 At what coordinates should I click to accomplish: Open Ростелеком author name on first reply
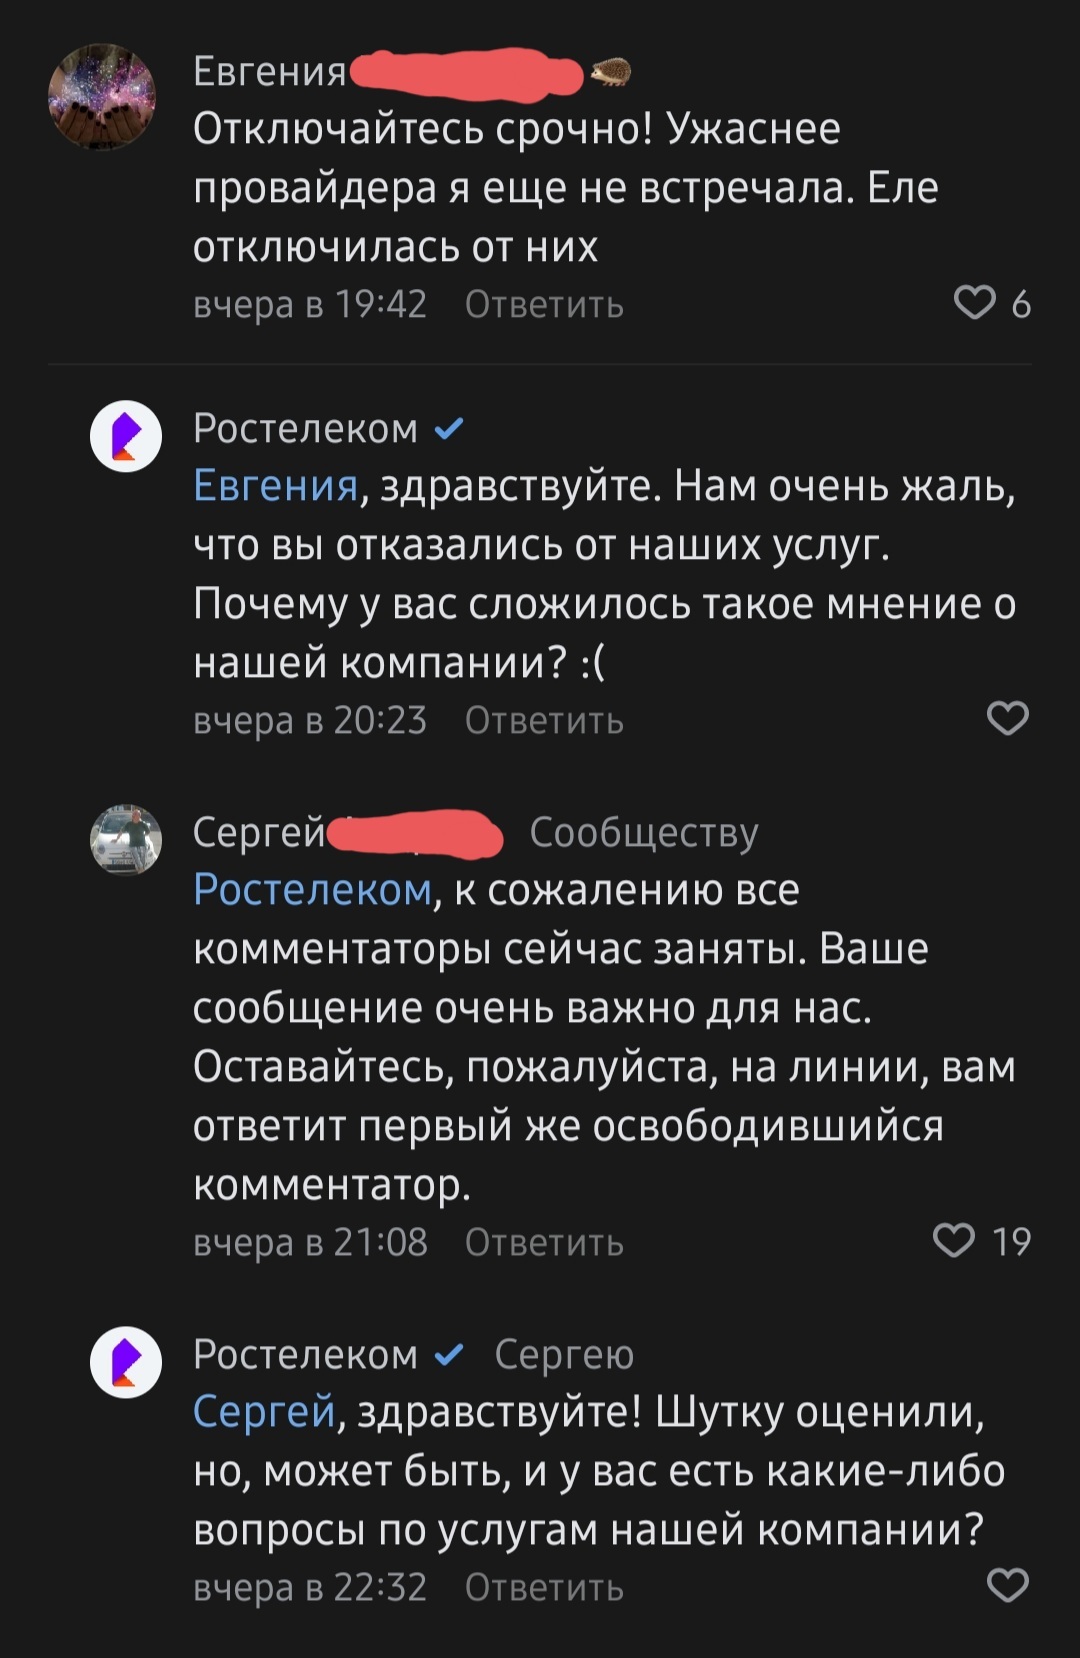pos(305,428)
